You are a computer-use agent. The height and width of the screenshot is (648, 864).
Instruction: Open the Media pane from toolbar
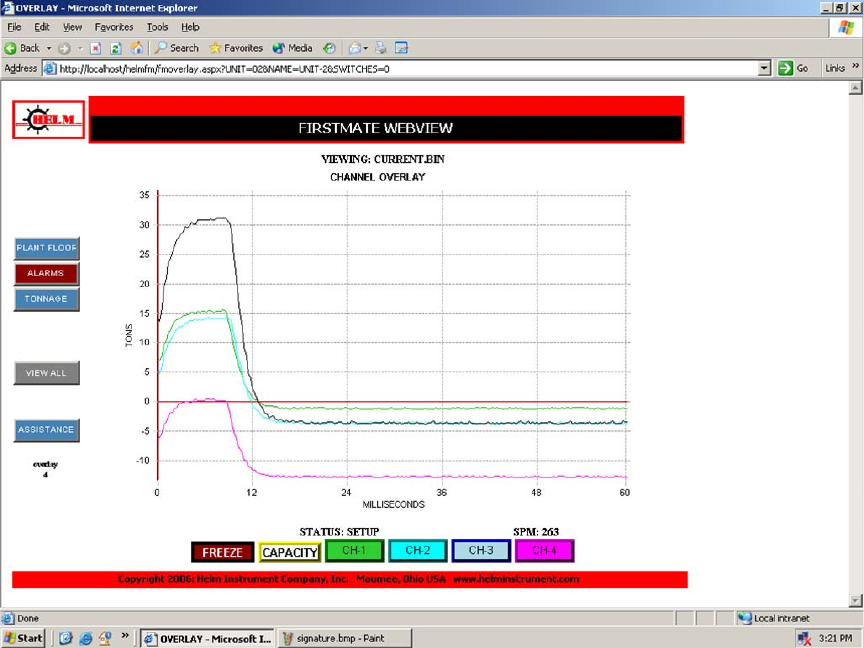[293, 48]
